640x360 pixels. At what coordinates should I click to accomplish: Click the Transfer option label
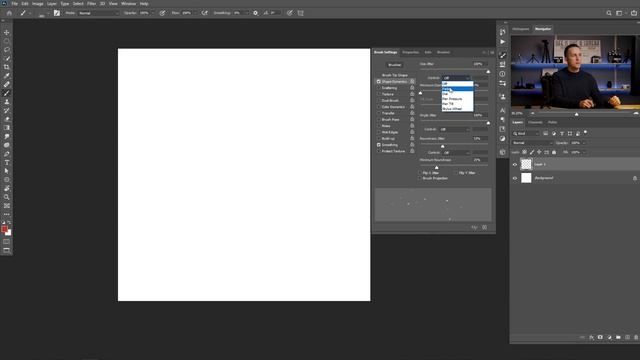click(388, 113)
